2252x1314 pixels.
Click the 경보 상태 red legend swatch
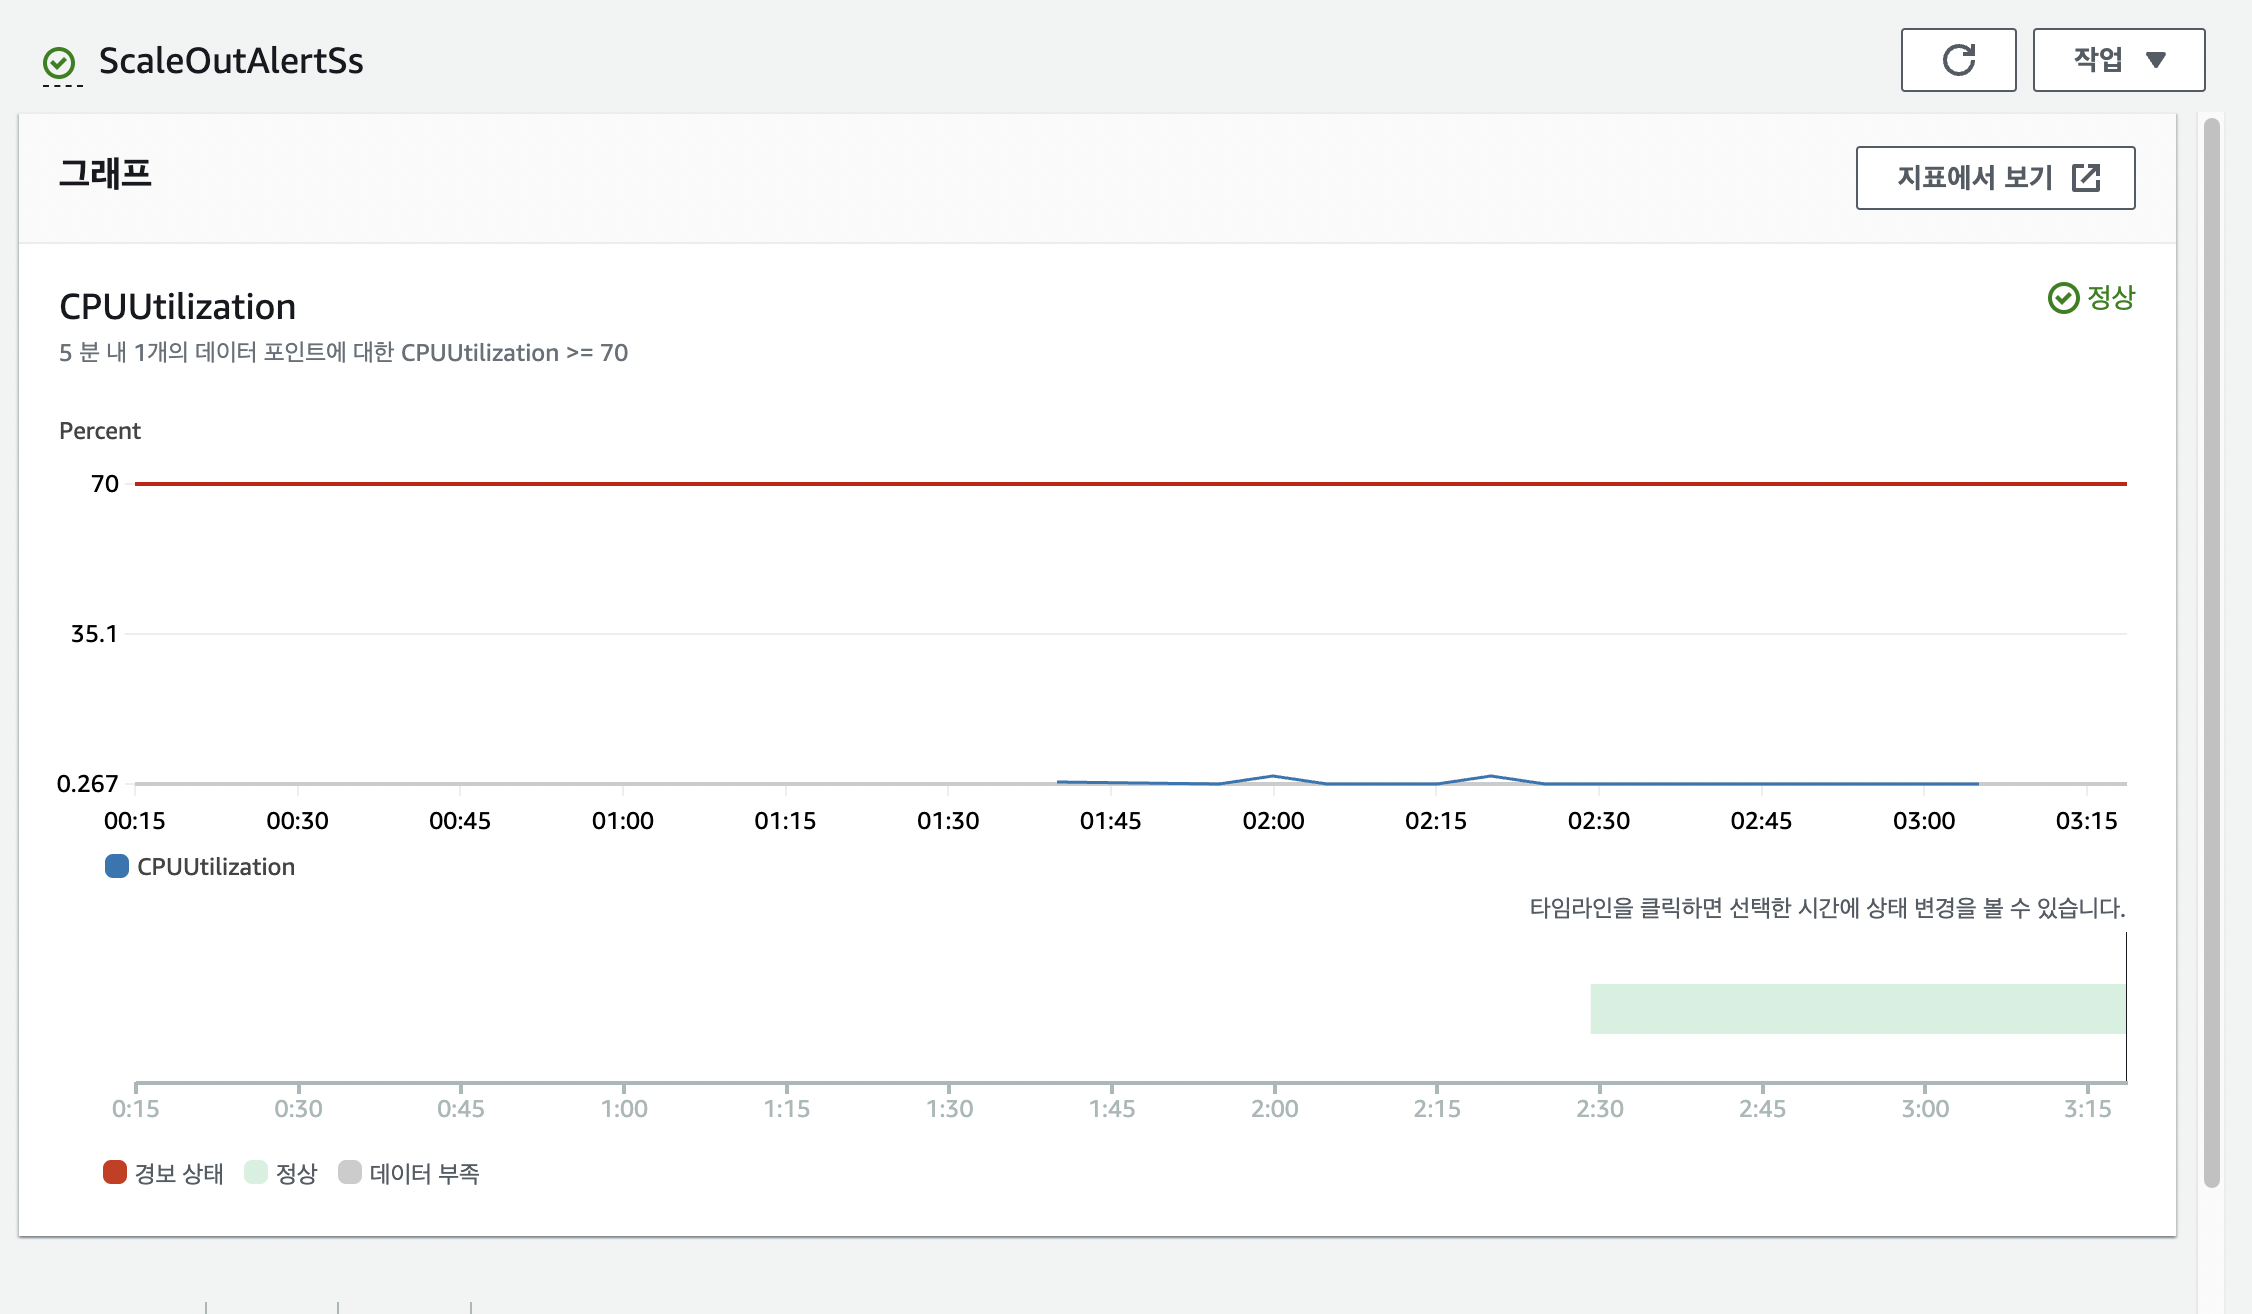tap(115, 1172)
